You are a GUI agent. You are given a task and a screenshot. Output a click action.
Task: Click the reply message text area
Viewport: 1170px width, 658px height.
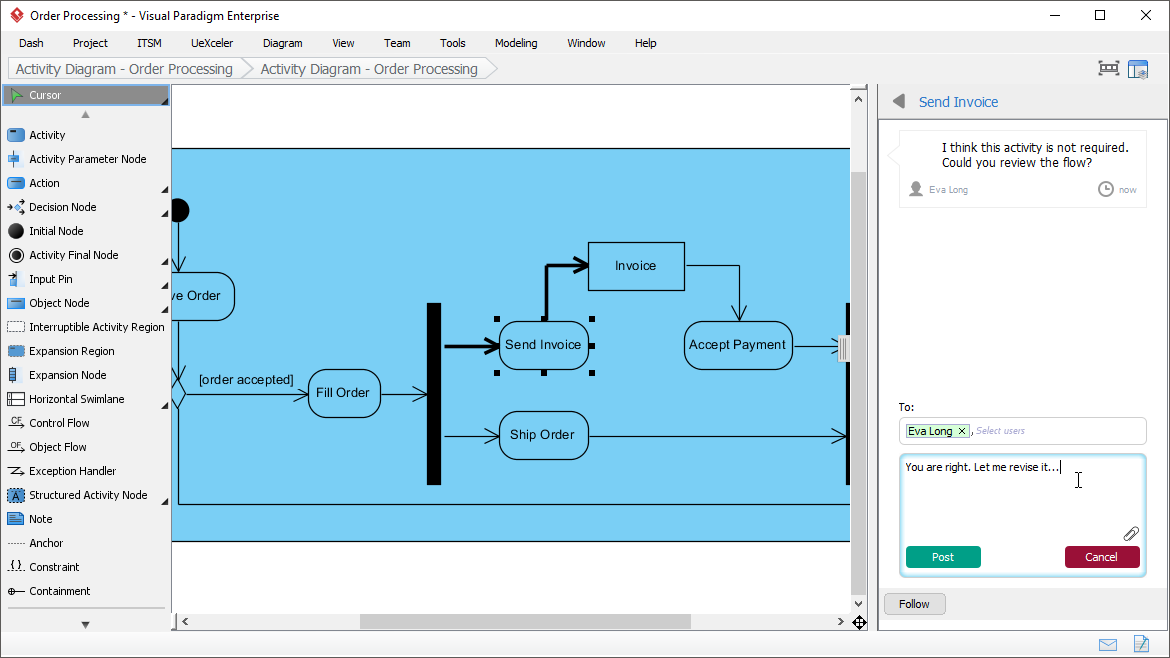pos(1022,495)
